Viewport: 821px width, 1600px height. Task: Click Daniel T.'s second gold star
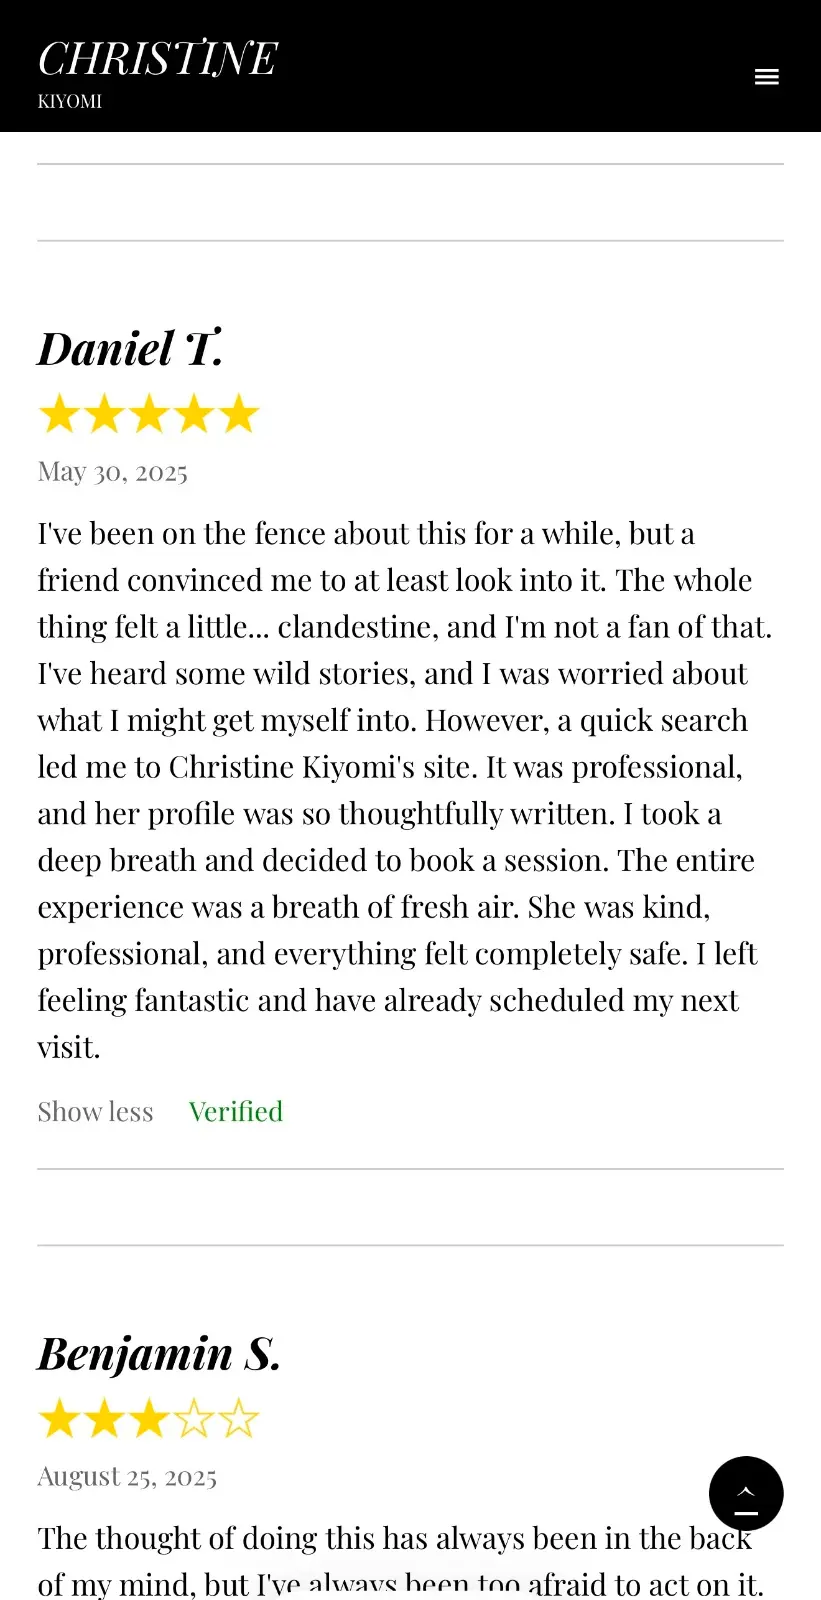(x=104, y=414)
